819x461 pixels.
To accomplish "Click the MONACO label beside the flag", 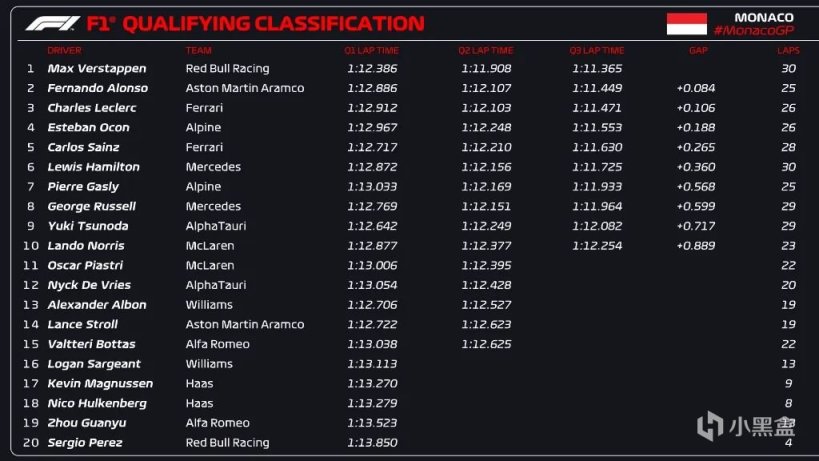I will [763, 18].
